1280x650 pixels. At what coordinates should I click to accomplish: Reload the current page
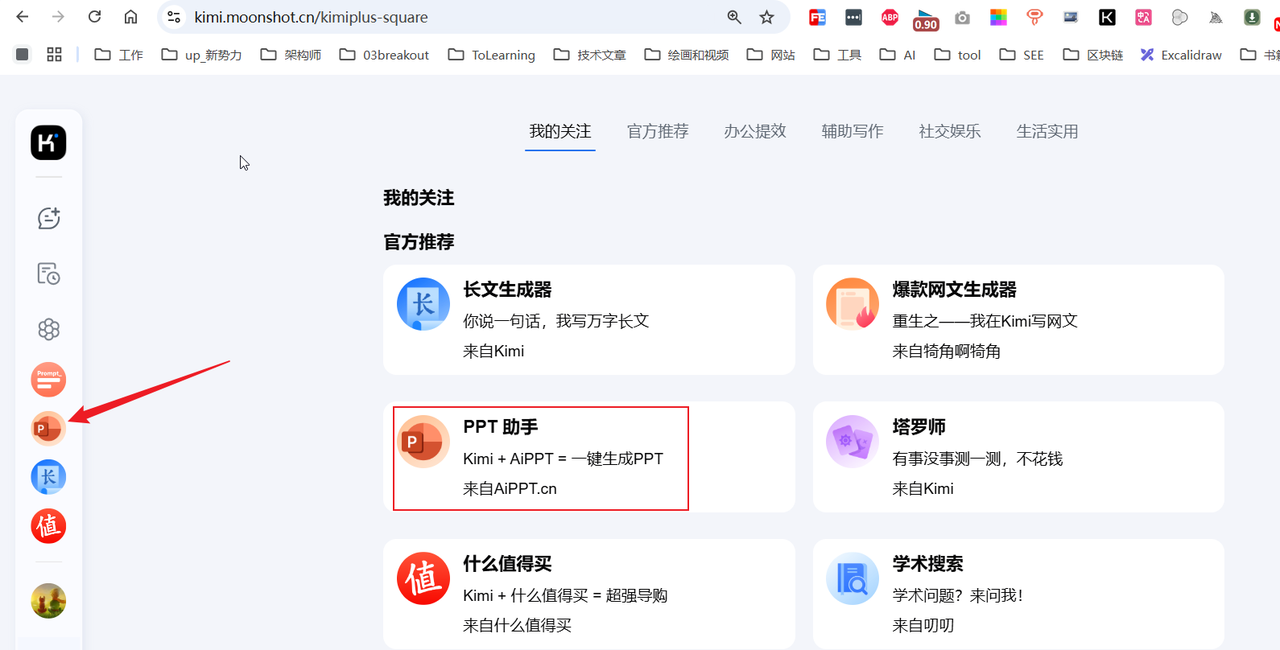[x=94, y=17]
